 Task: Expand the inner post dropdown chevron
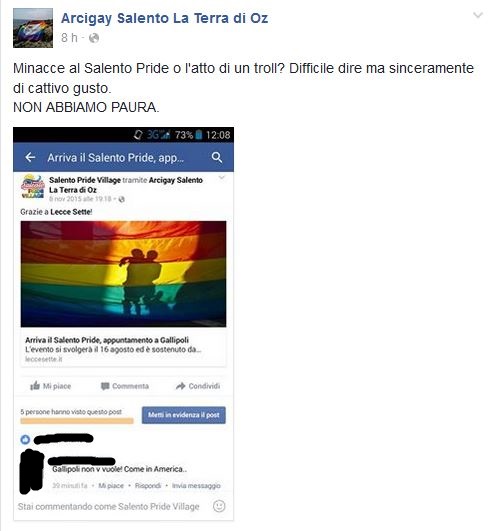pos(222,178)
